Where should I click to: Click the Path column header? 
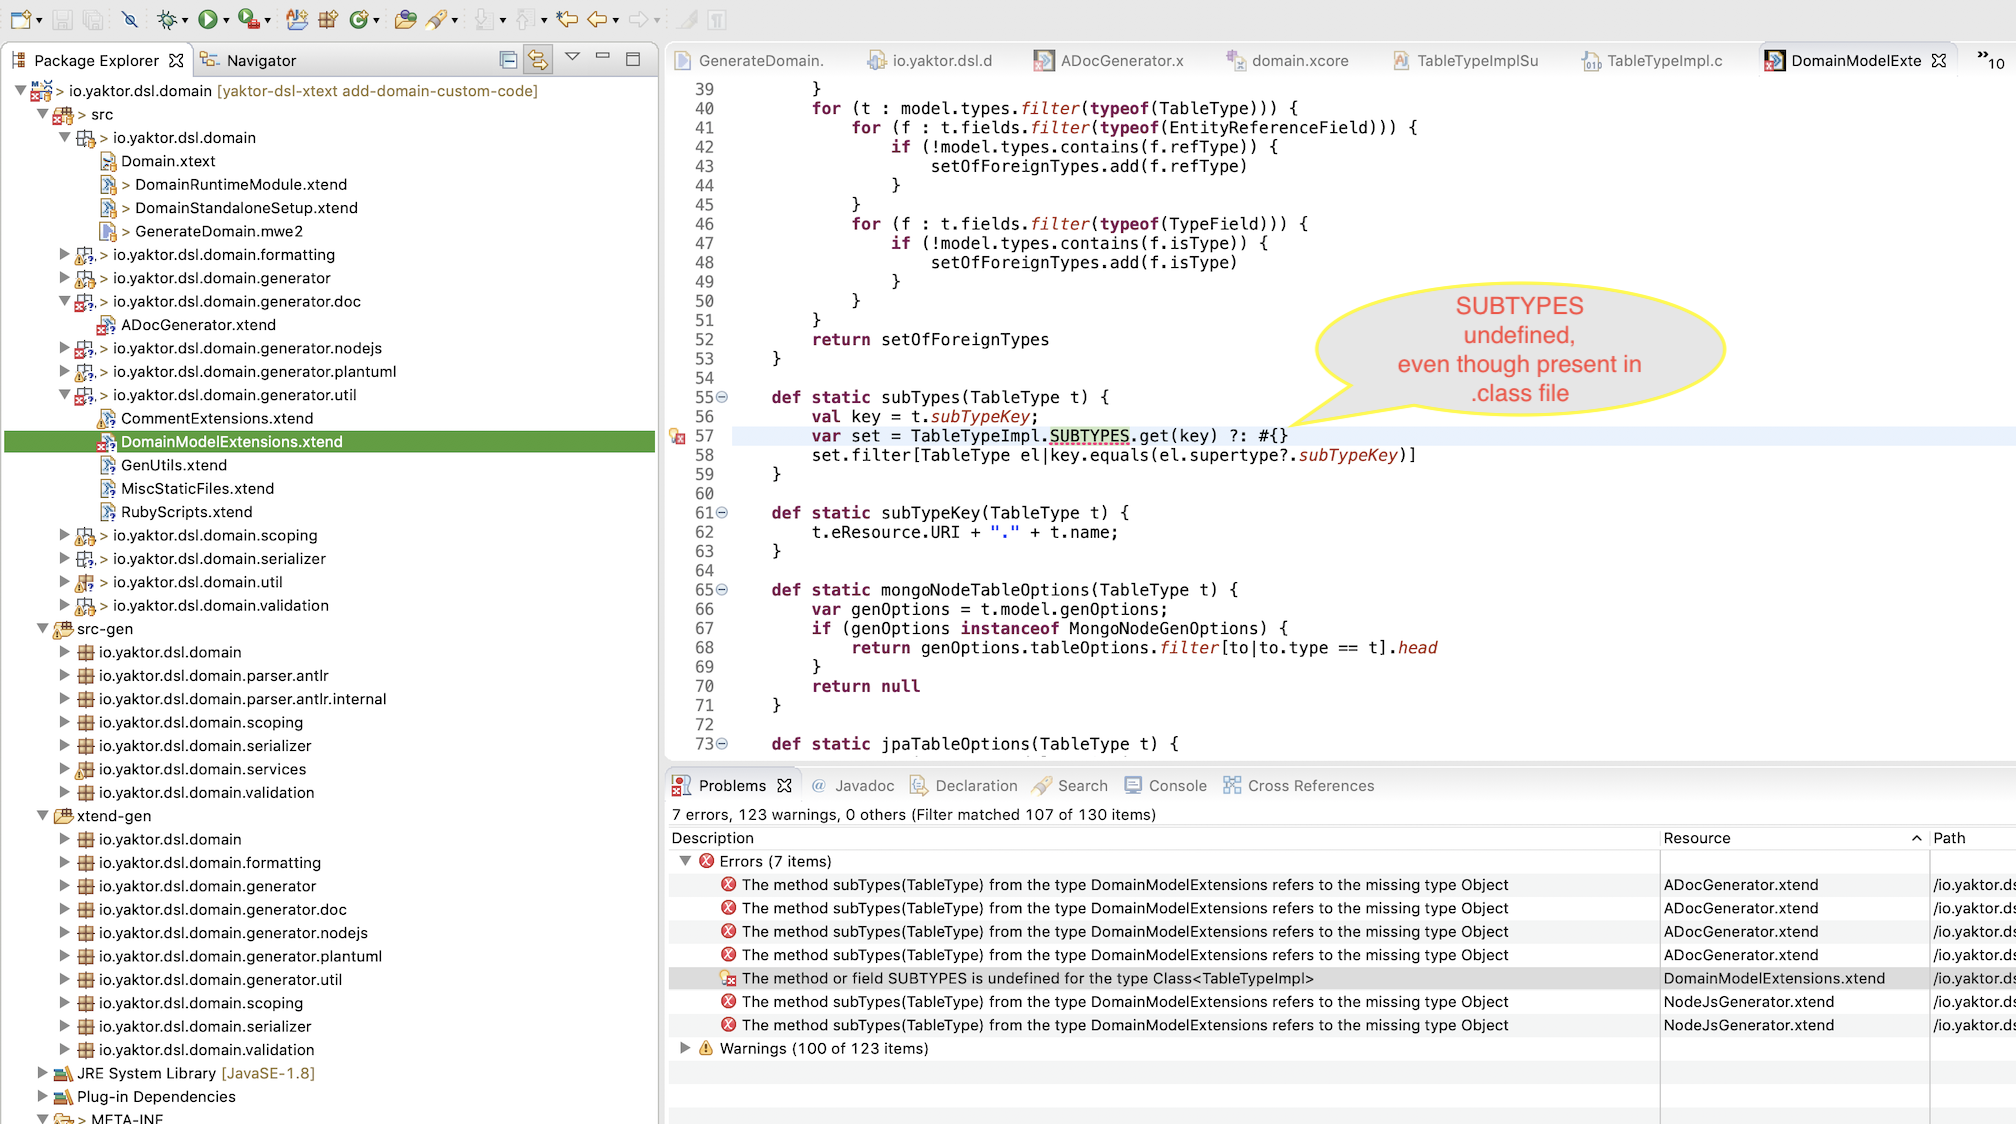pos(1972,838)
